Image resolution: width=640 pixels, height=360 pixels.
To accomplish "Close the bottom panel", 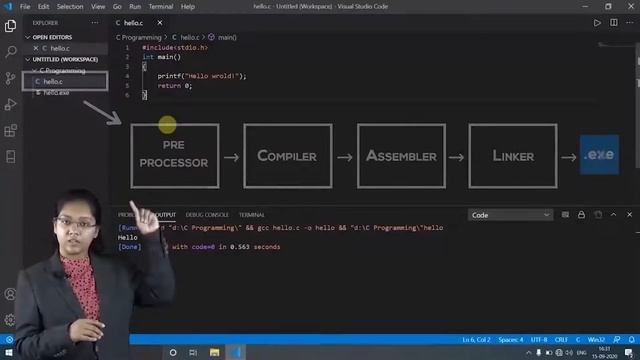I will pyautogui.click(x=629, y=215).
